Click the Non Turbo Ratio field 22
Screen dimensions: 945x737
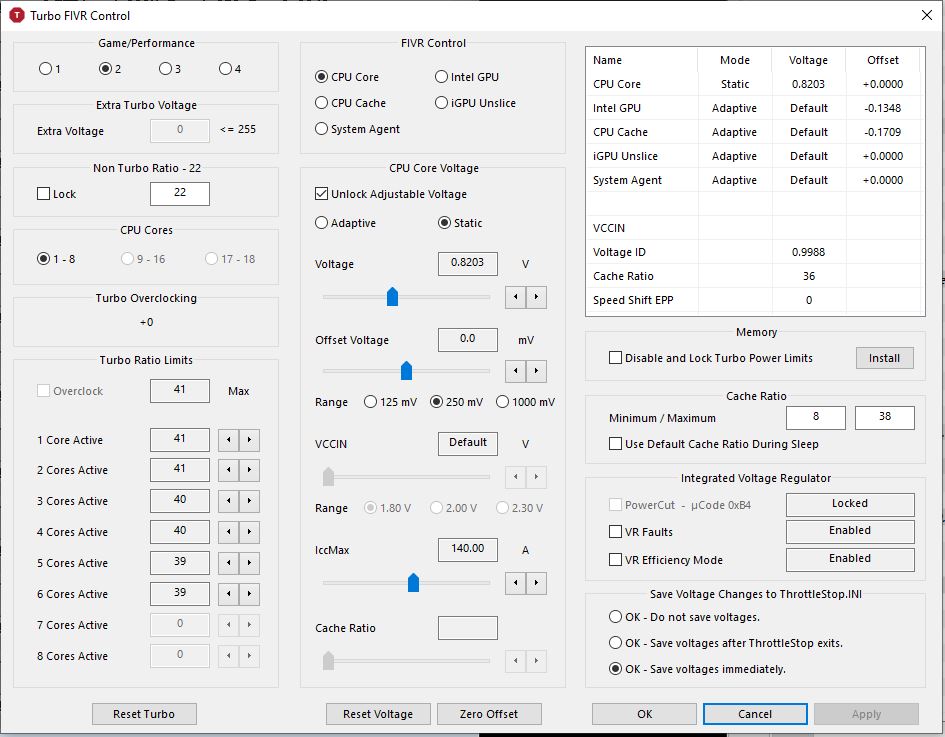180,193
